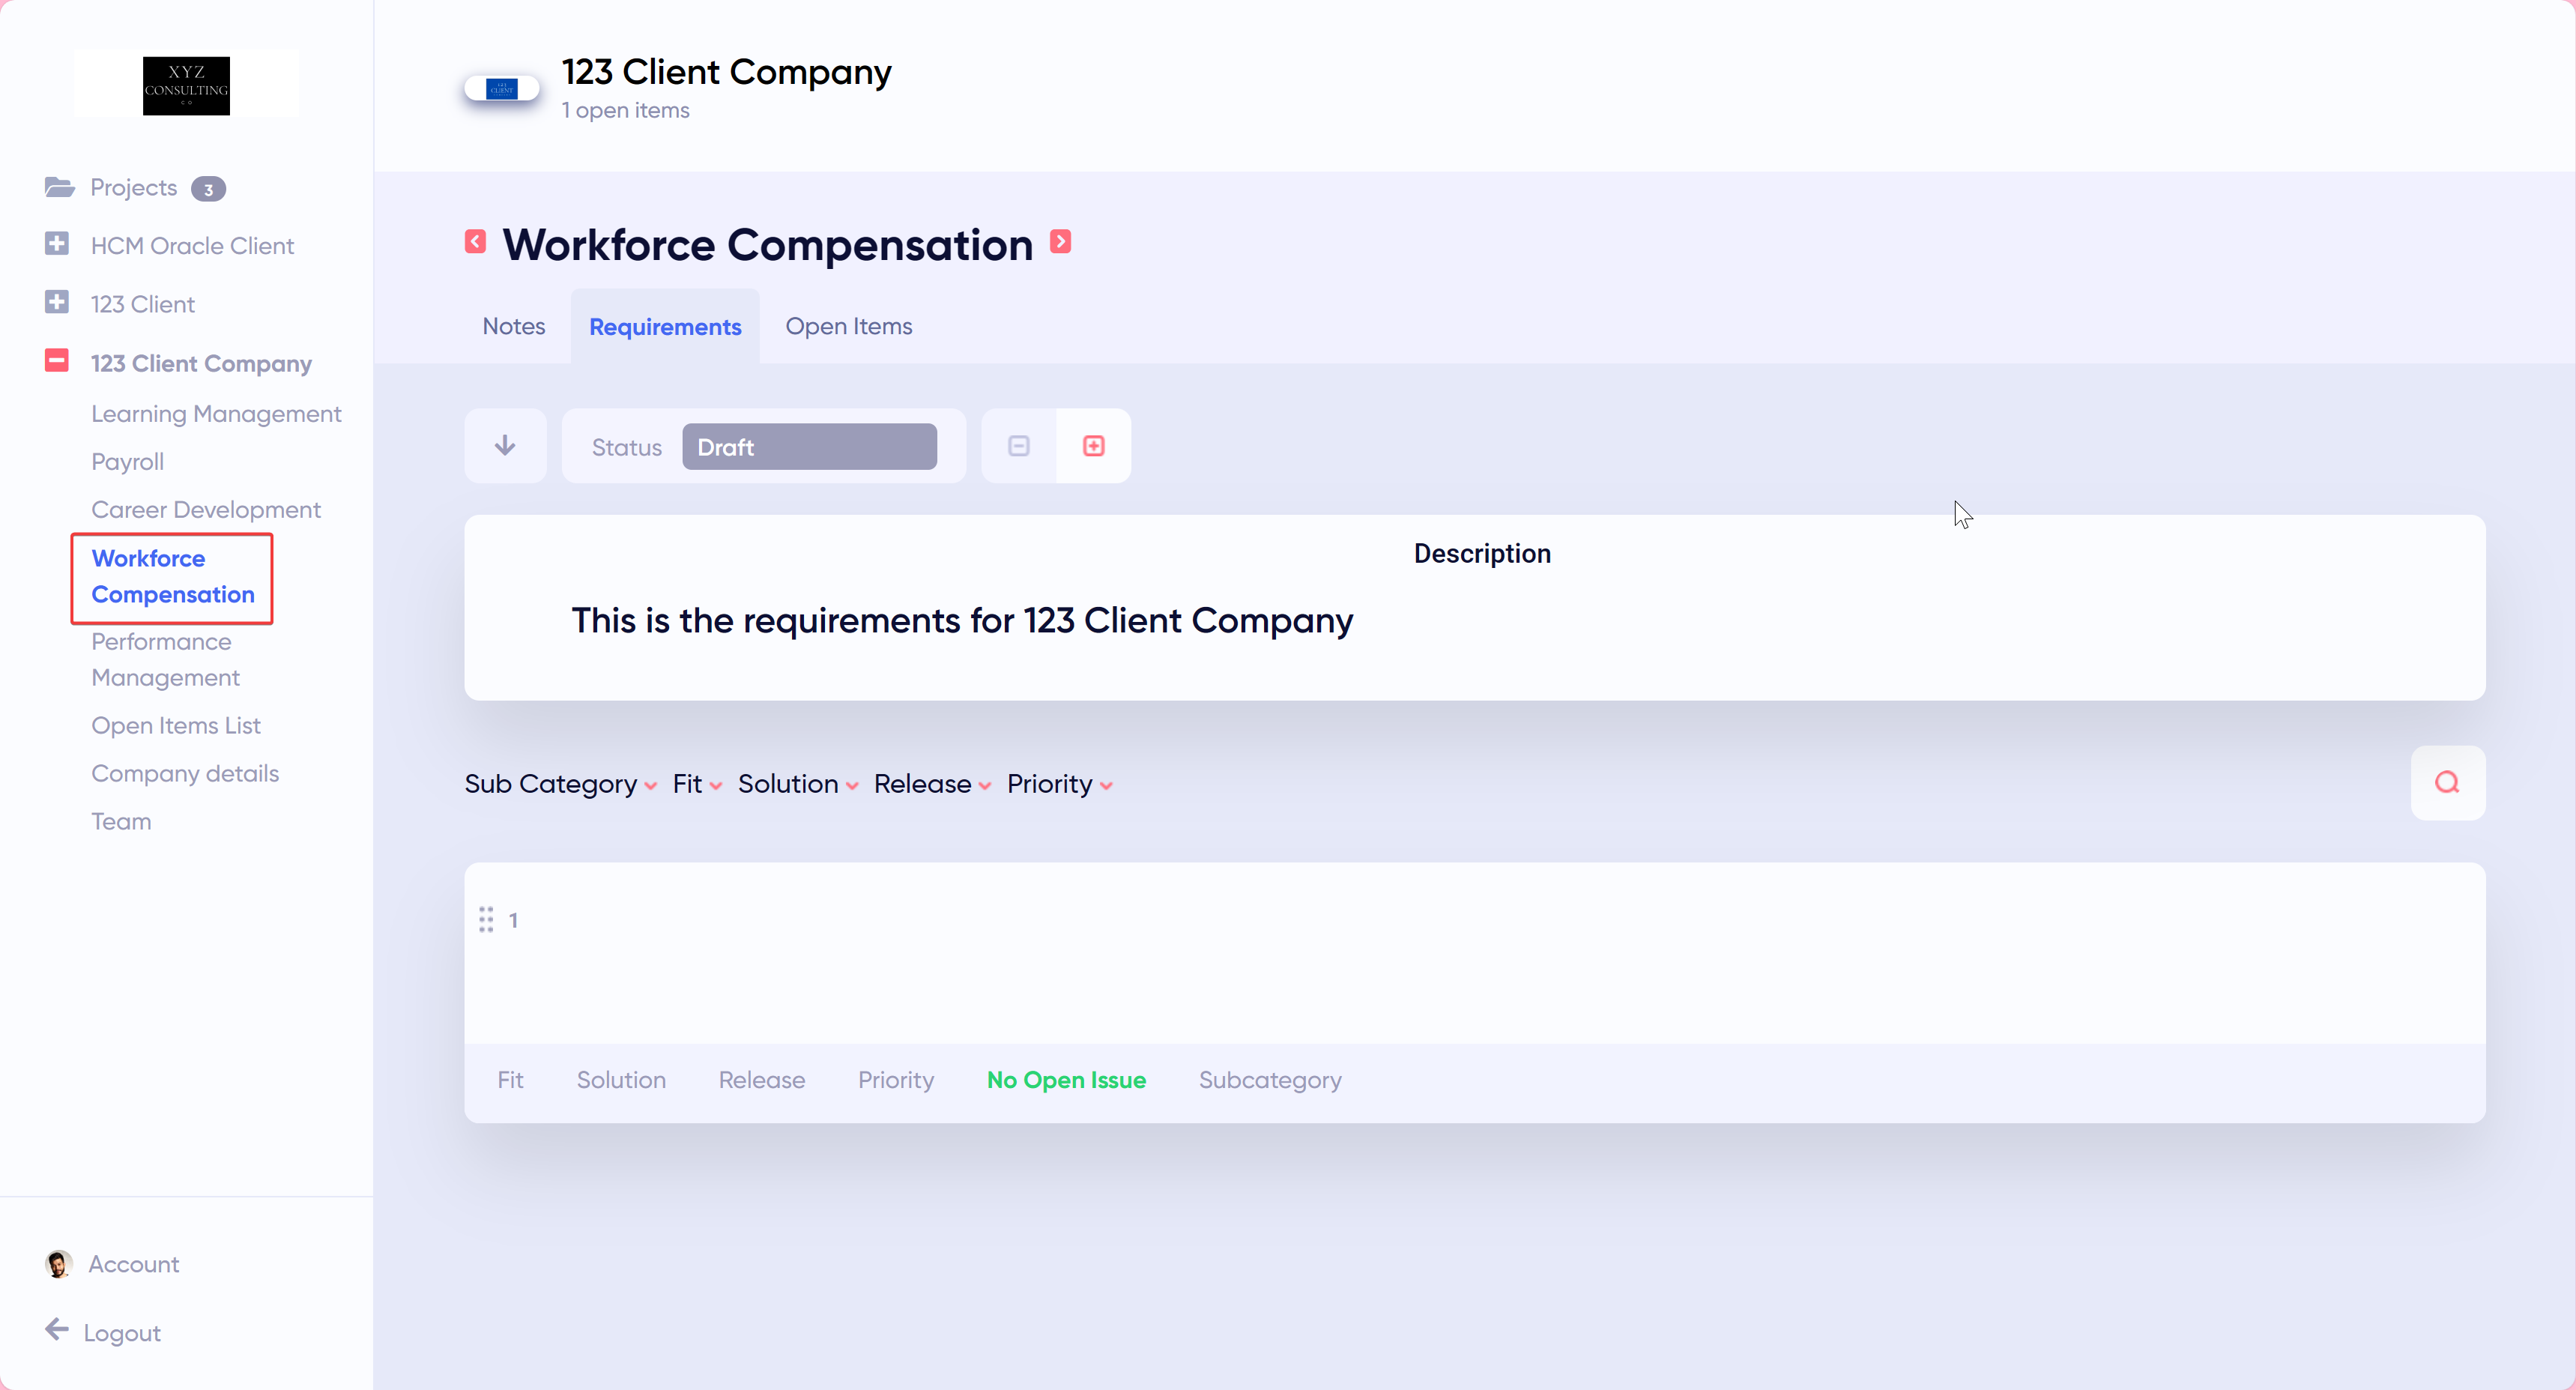Collapse the 123 Client Company tree
The image size is (2576, 1390).
pos(57,361)
